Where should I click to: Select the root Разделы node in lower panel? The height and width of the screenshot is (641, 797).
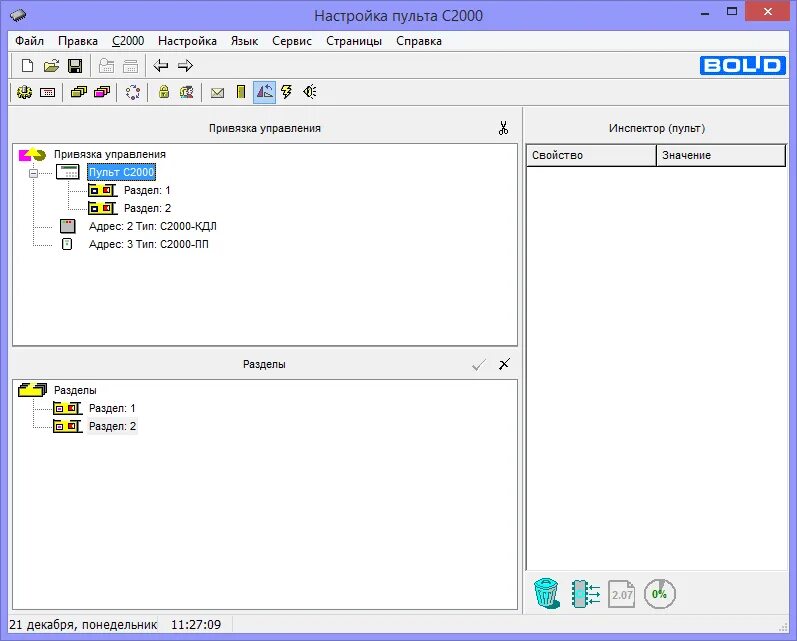[75, 390]
